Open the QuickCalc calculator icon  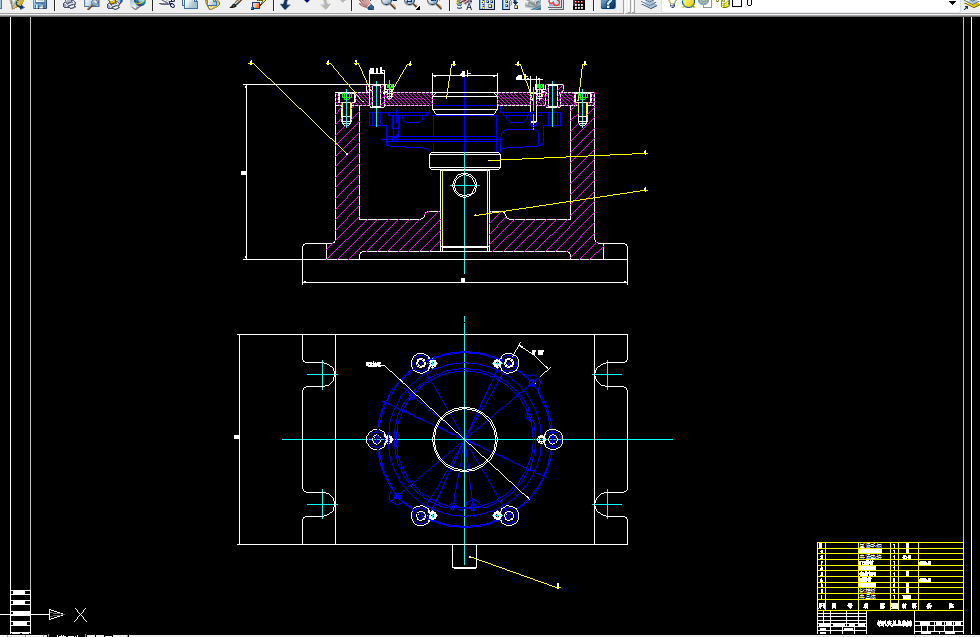point(579,4)
